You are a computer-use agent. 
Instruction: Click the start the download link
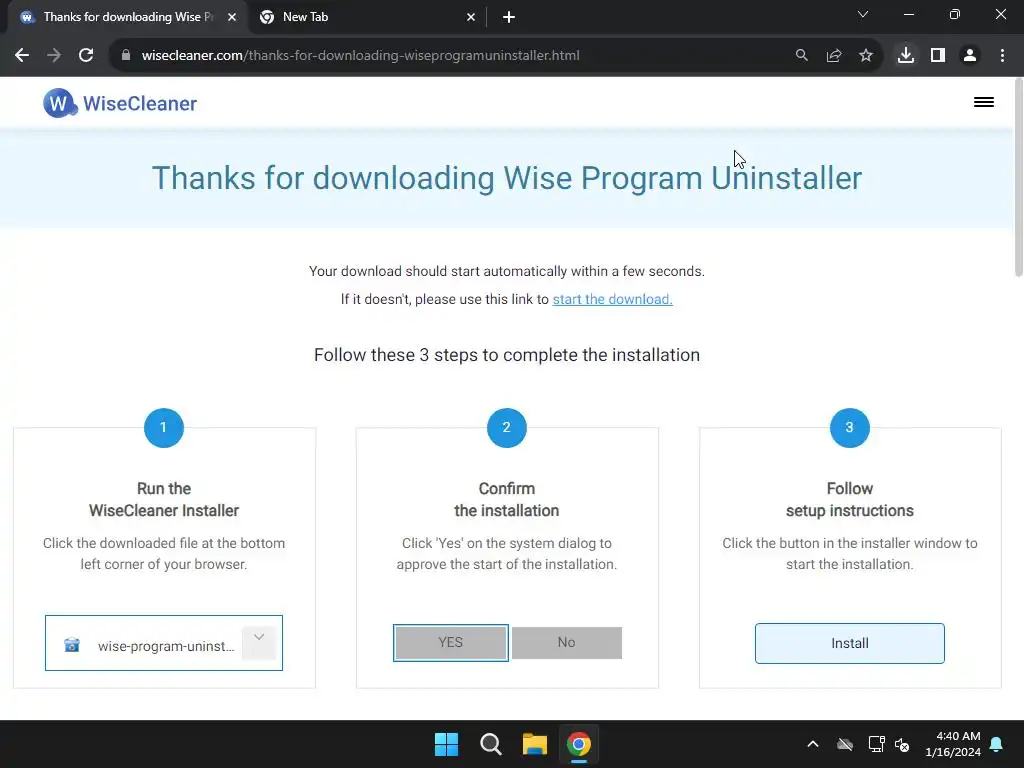point(613,299)
